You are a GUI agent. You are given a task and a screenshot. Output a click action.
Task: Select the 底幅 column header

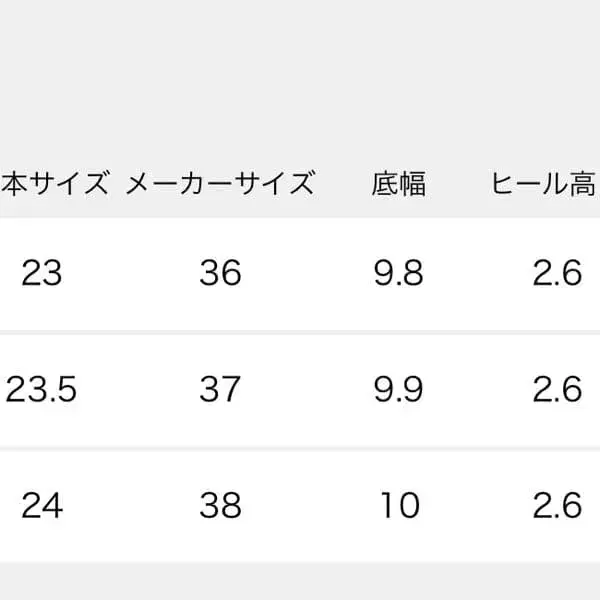click(x=398, y=184)
